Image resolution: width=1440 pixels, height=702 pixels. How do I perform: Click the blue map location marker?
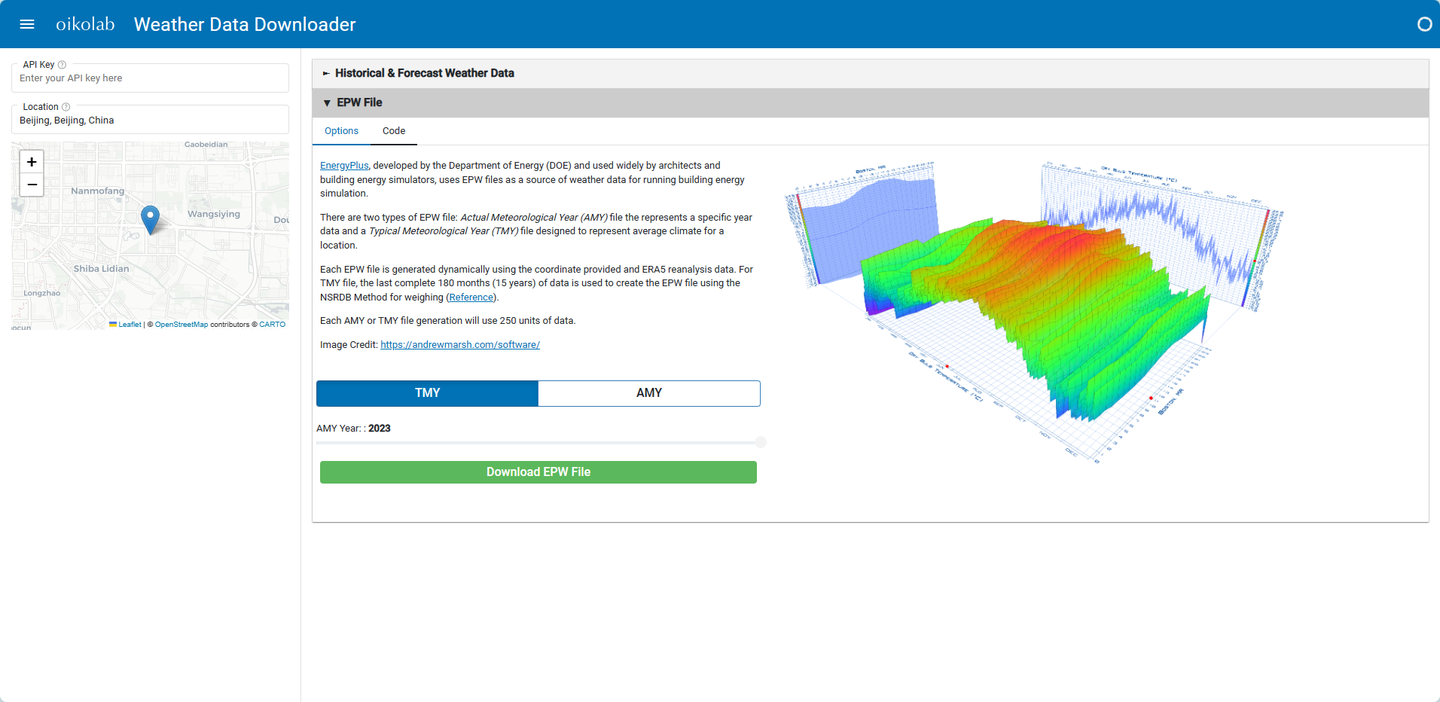tap(150, 219)
